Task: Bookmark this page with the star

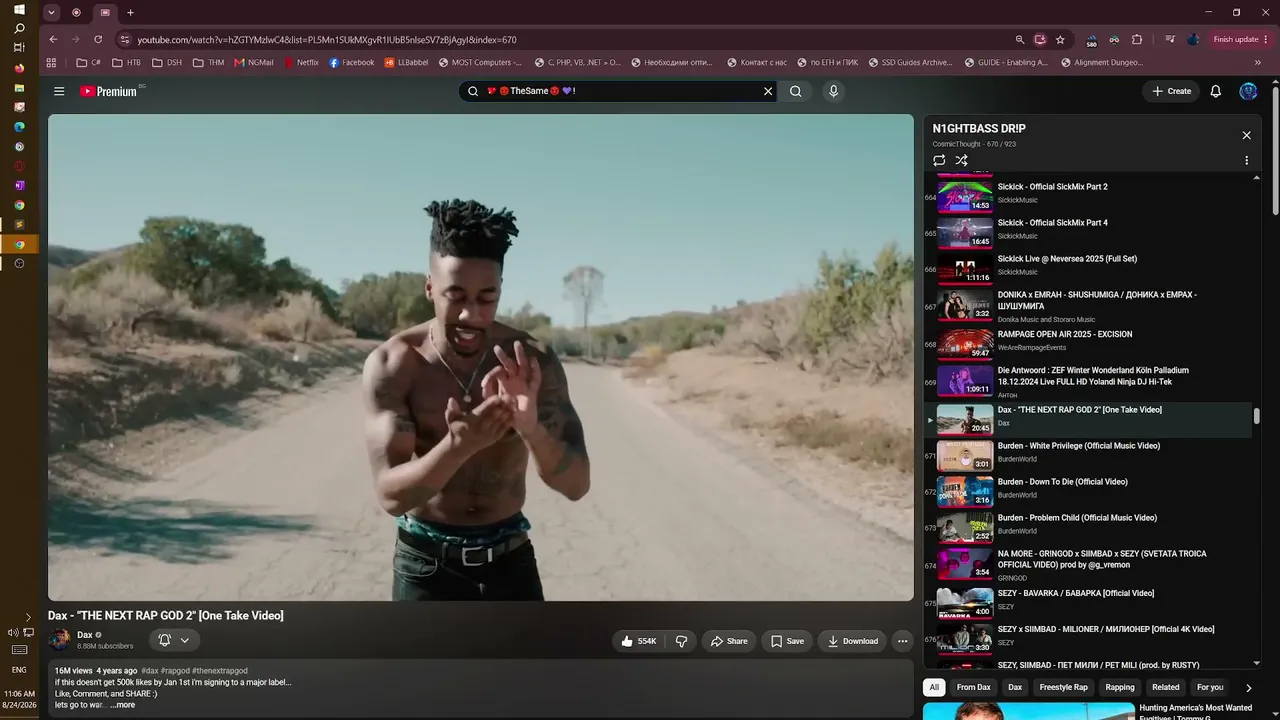Action: [x=1060, y=39]
